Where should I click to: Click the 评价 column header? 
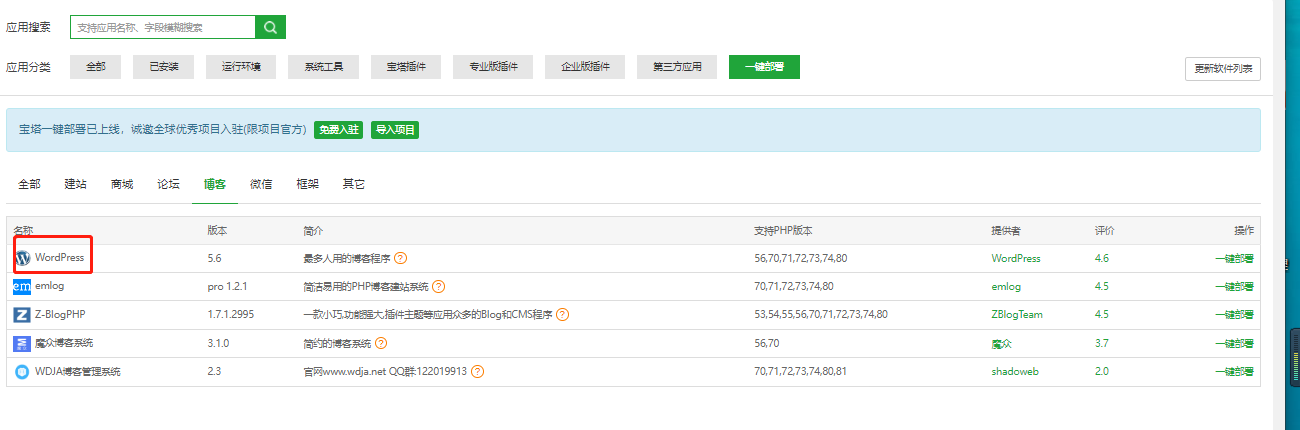click(1105, 230)
